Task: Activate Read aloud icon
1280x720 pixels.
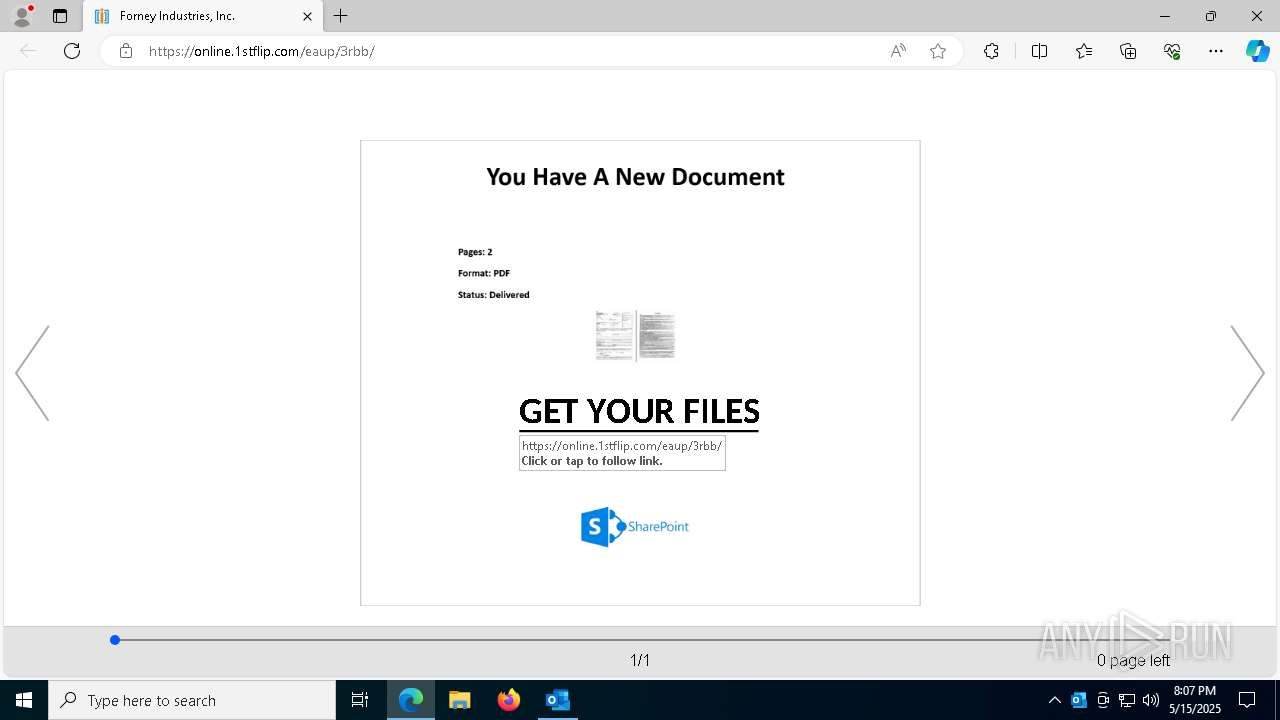Action: (x=898, y=51)
